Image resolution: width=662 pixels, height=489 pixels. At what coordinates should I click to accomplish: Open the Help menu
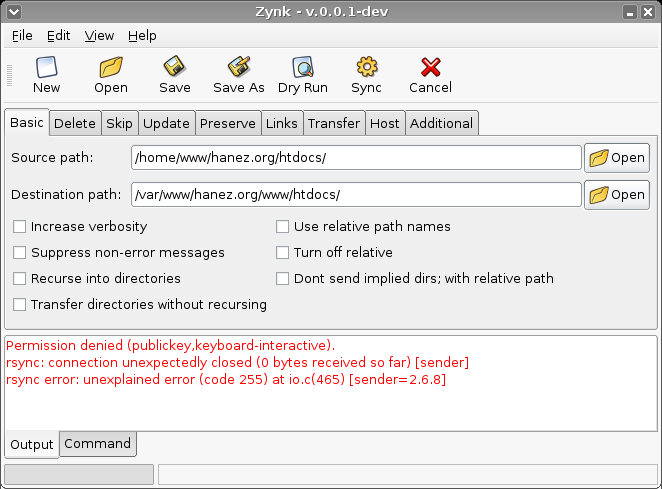point(142,36)
